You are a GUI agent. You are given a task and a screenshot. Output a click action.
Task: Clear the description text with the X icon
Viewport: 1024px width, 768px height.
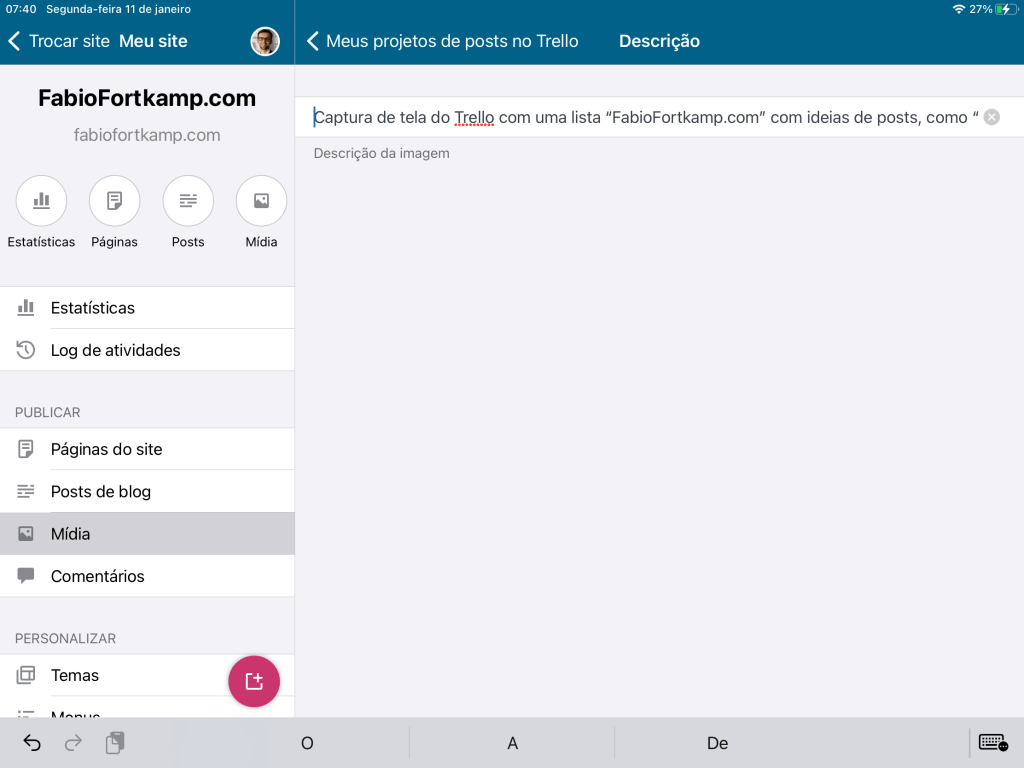(x=991, y=117)
